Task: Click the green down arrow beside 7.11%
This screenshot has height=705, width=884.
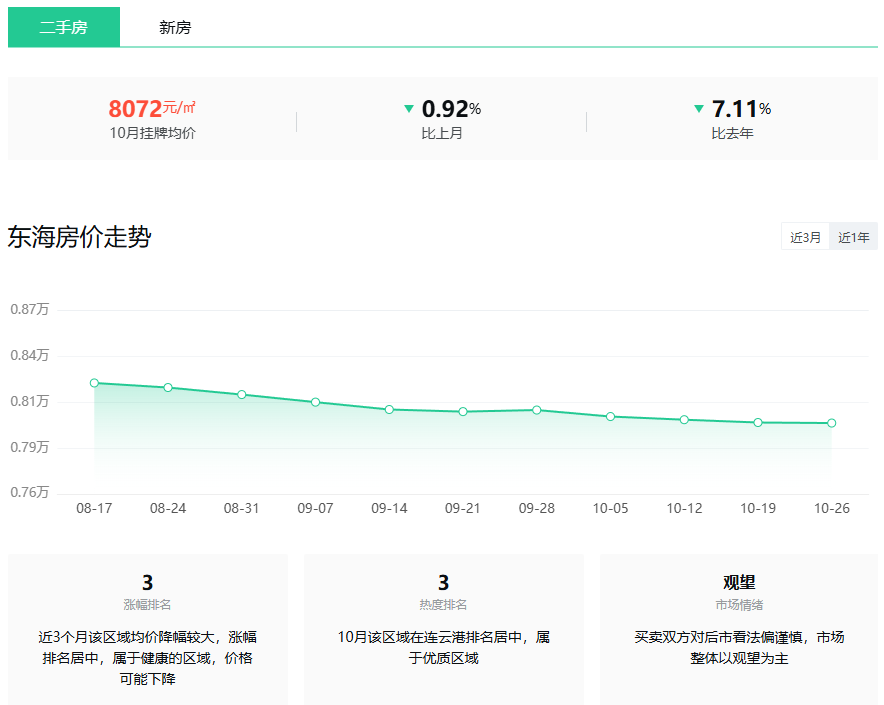Action: tap(697, 108)
